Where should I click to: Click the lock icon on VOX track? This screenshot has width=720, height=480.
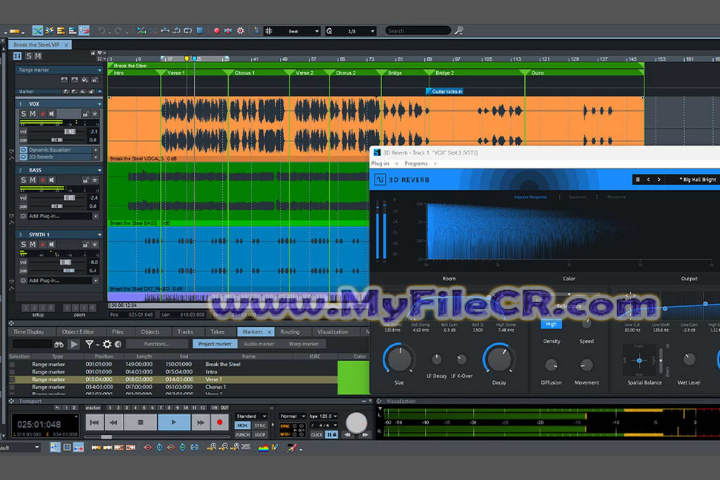[x=86, y=113]
